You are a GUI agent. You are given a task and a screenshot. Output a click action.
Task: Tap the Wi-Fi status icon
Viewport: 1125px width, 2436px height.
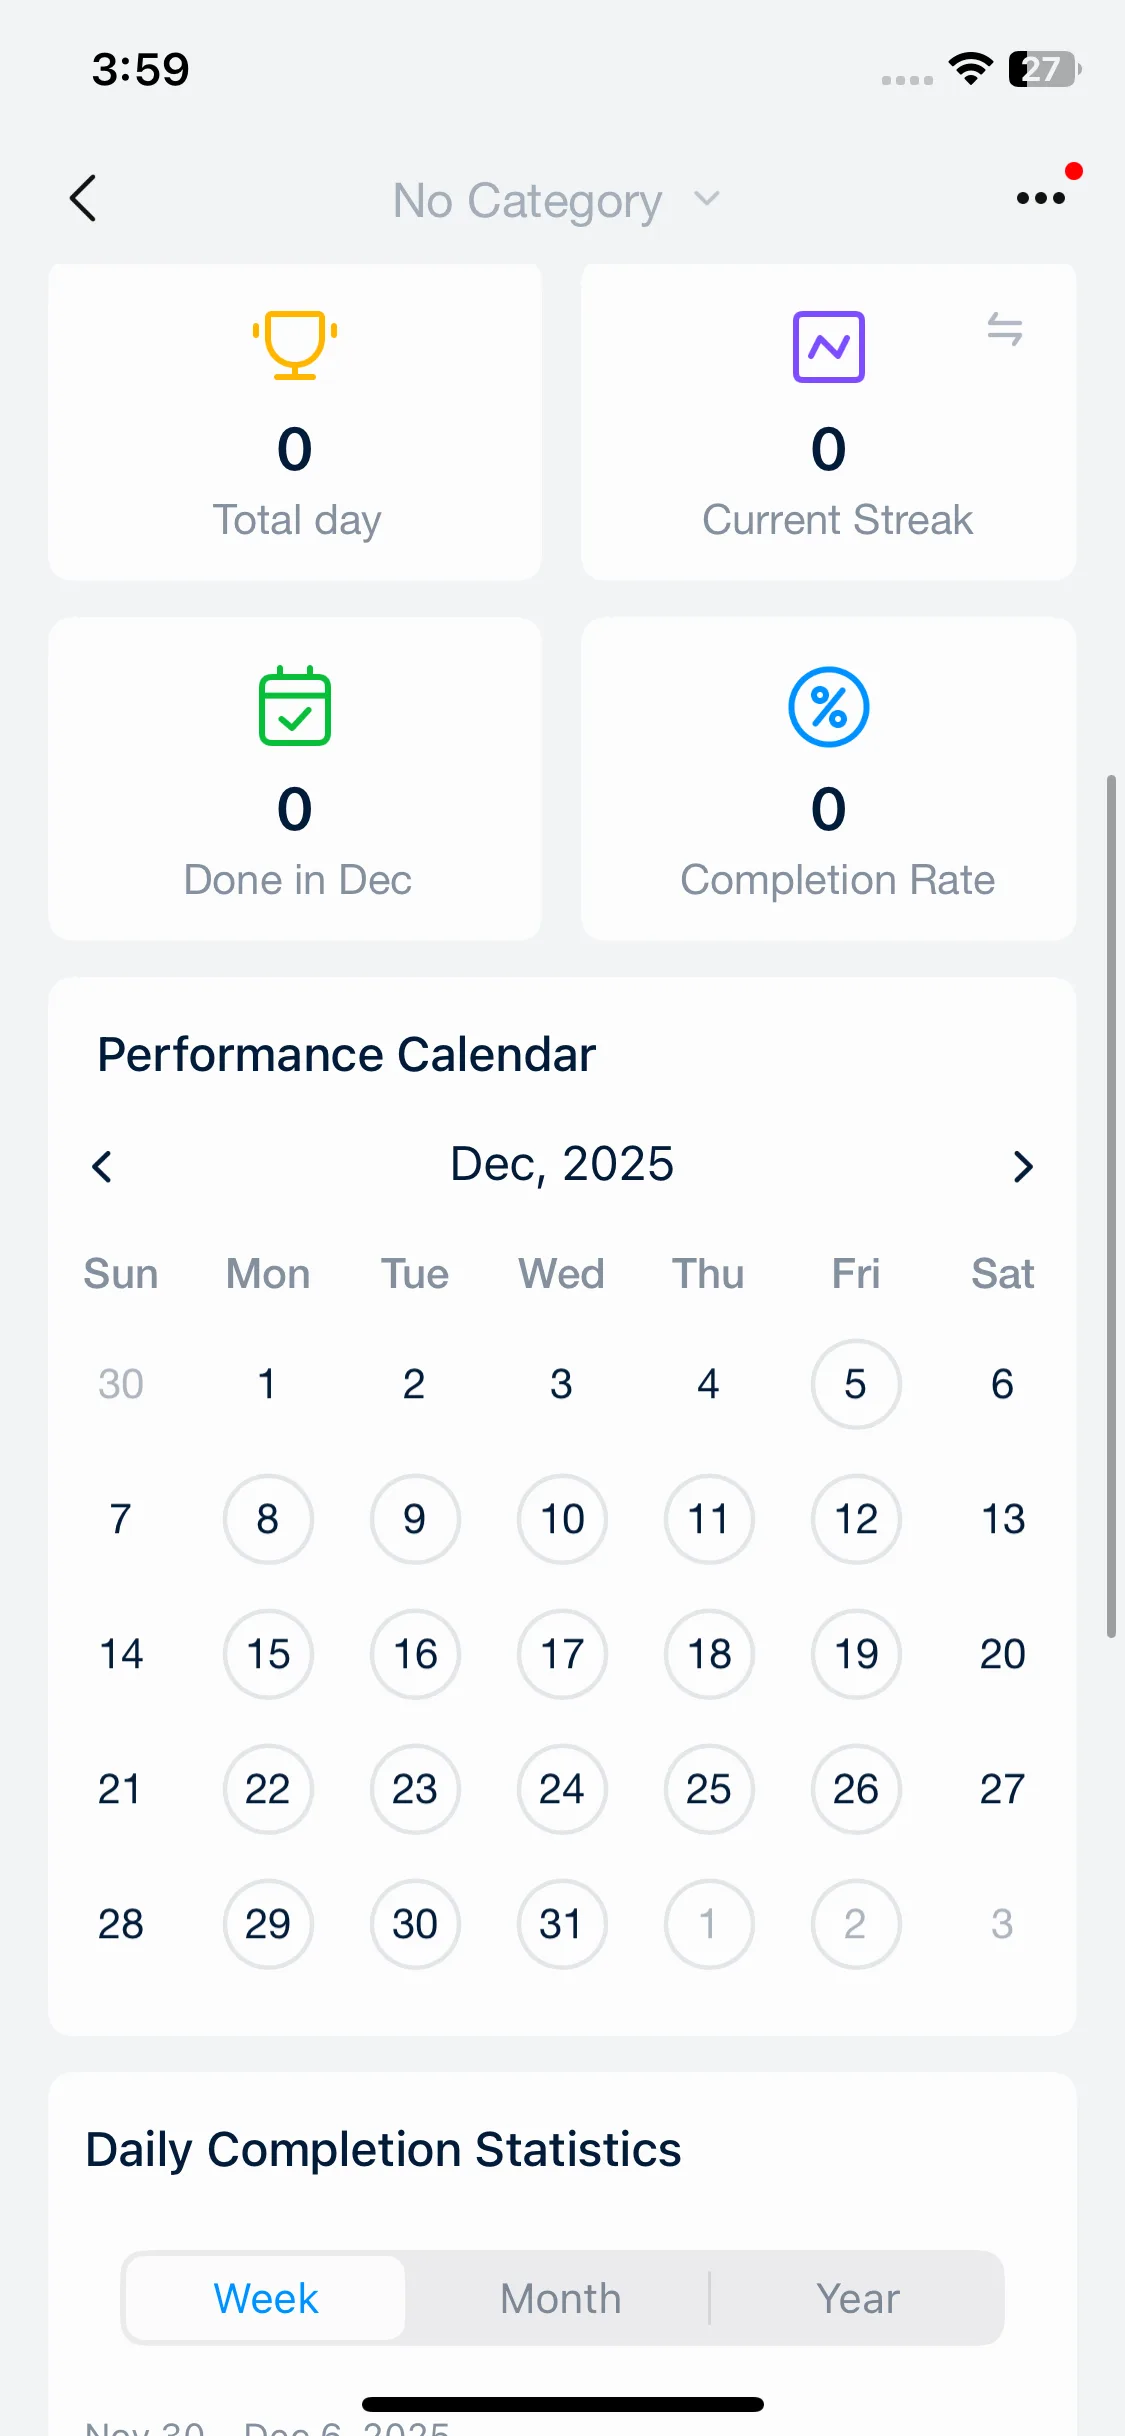(x=970, y=68)
